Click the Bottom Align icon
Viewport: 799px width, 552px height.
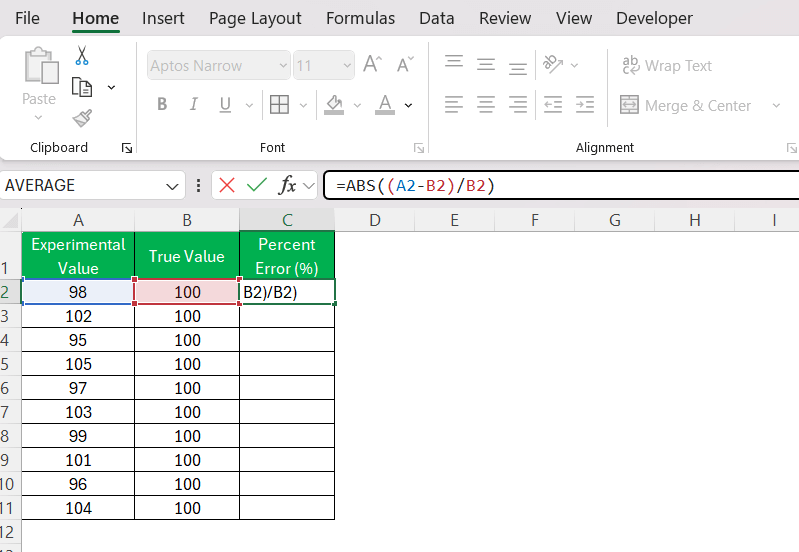point(518,68)
